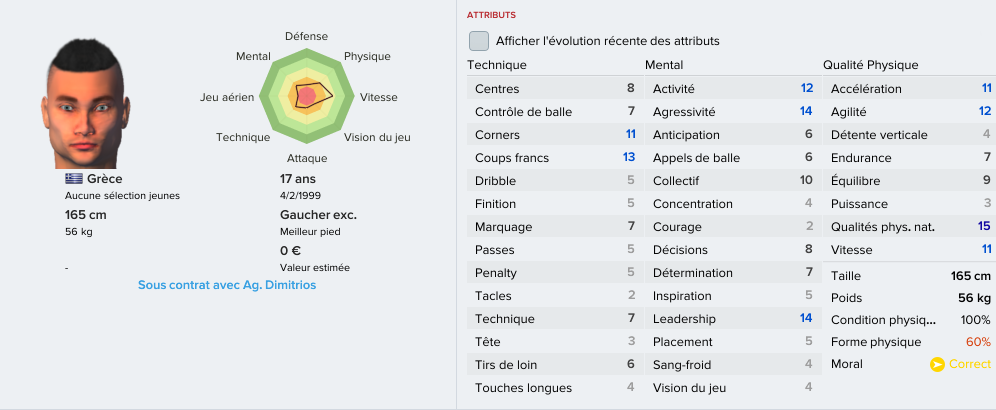Open the Sous contrat avec Ag. Dimitrios link
This screenshot has width=996, height=410.
[227, 285]
